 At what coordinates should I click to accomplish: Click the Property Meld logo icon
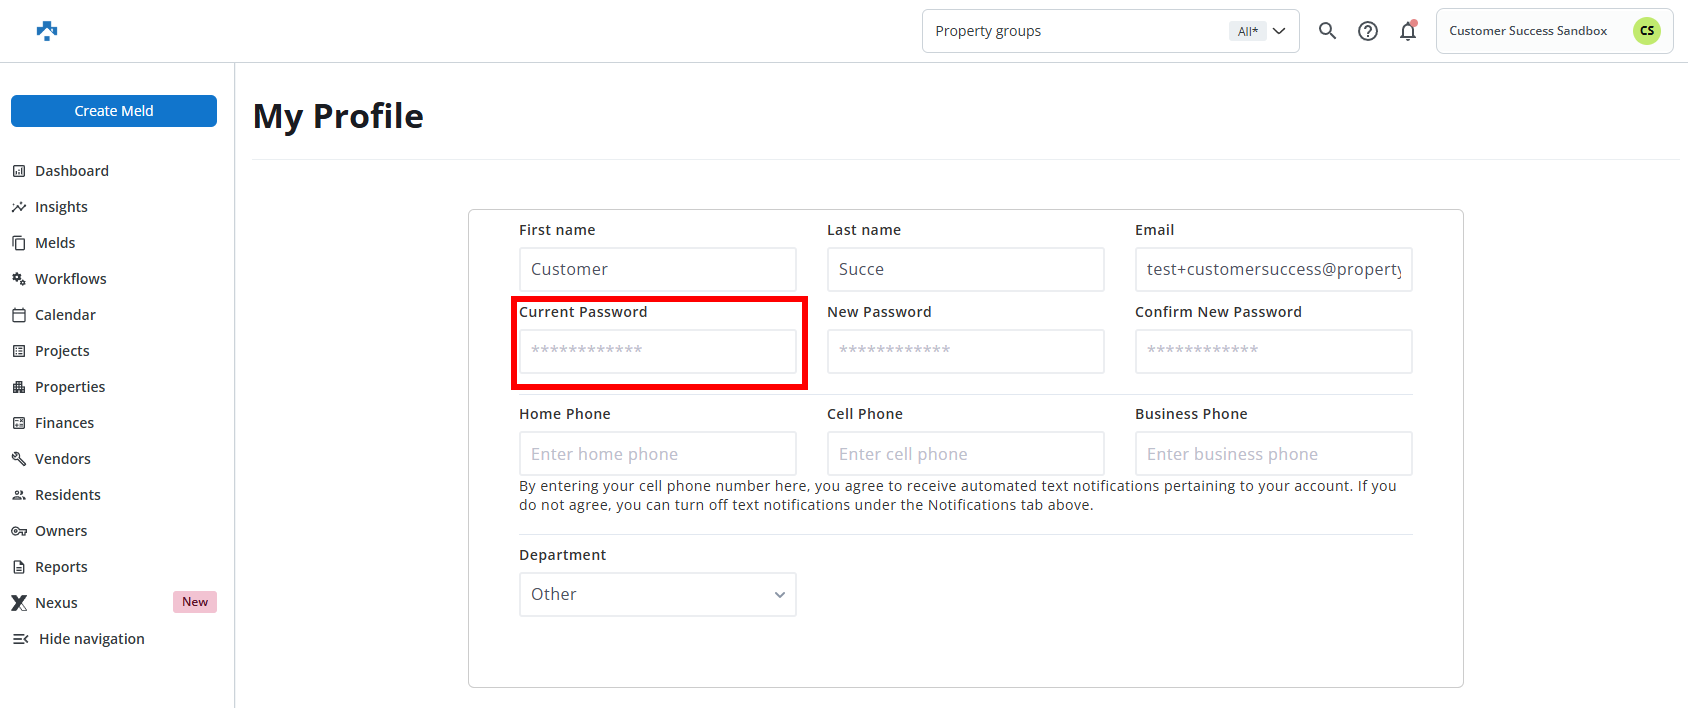click(47, 31)
